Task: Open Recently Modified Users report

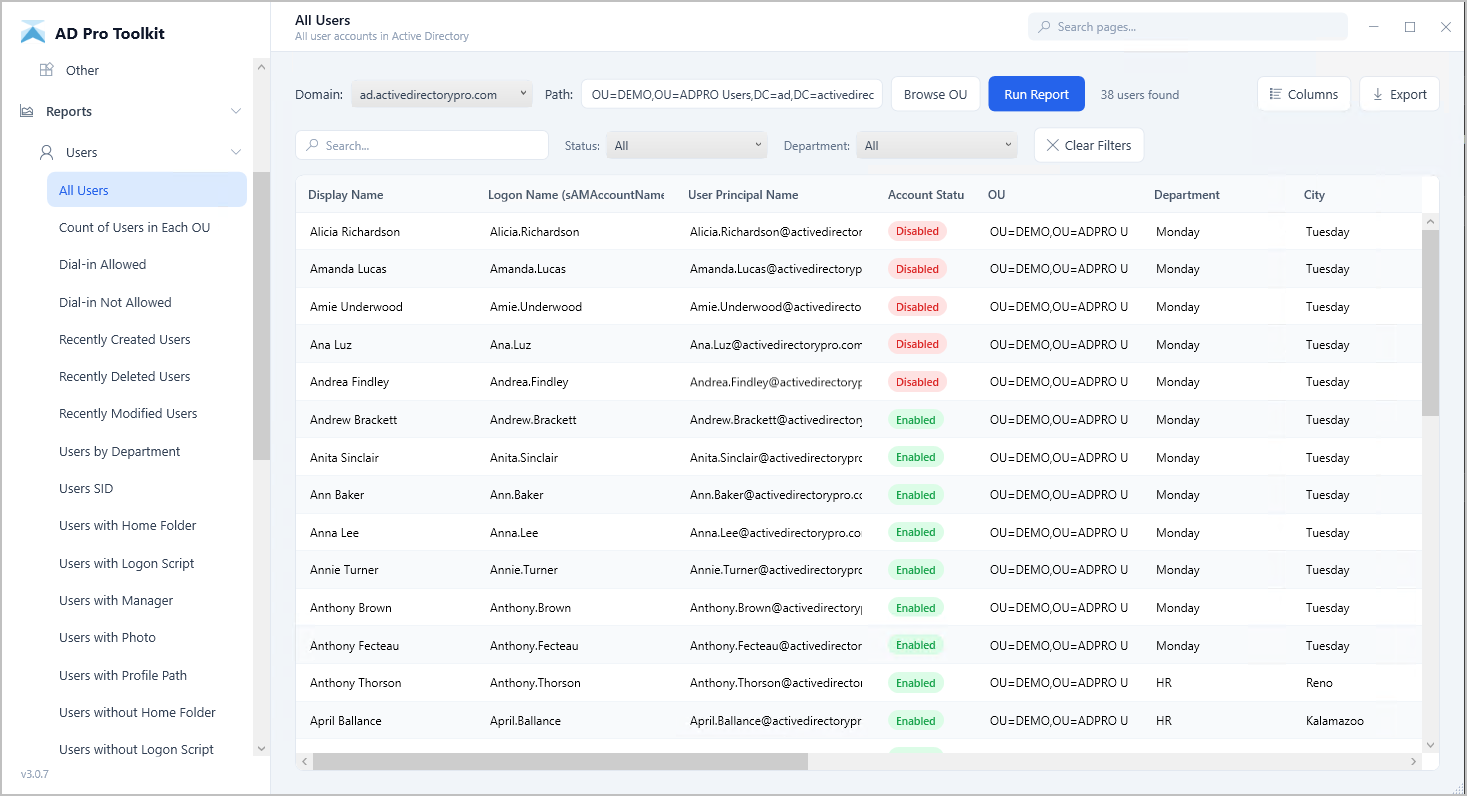Action: (x=128, y=413)
